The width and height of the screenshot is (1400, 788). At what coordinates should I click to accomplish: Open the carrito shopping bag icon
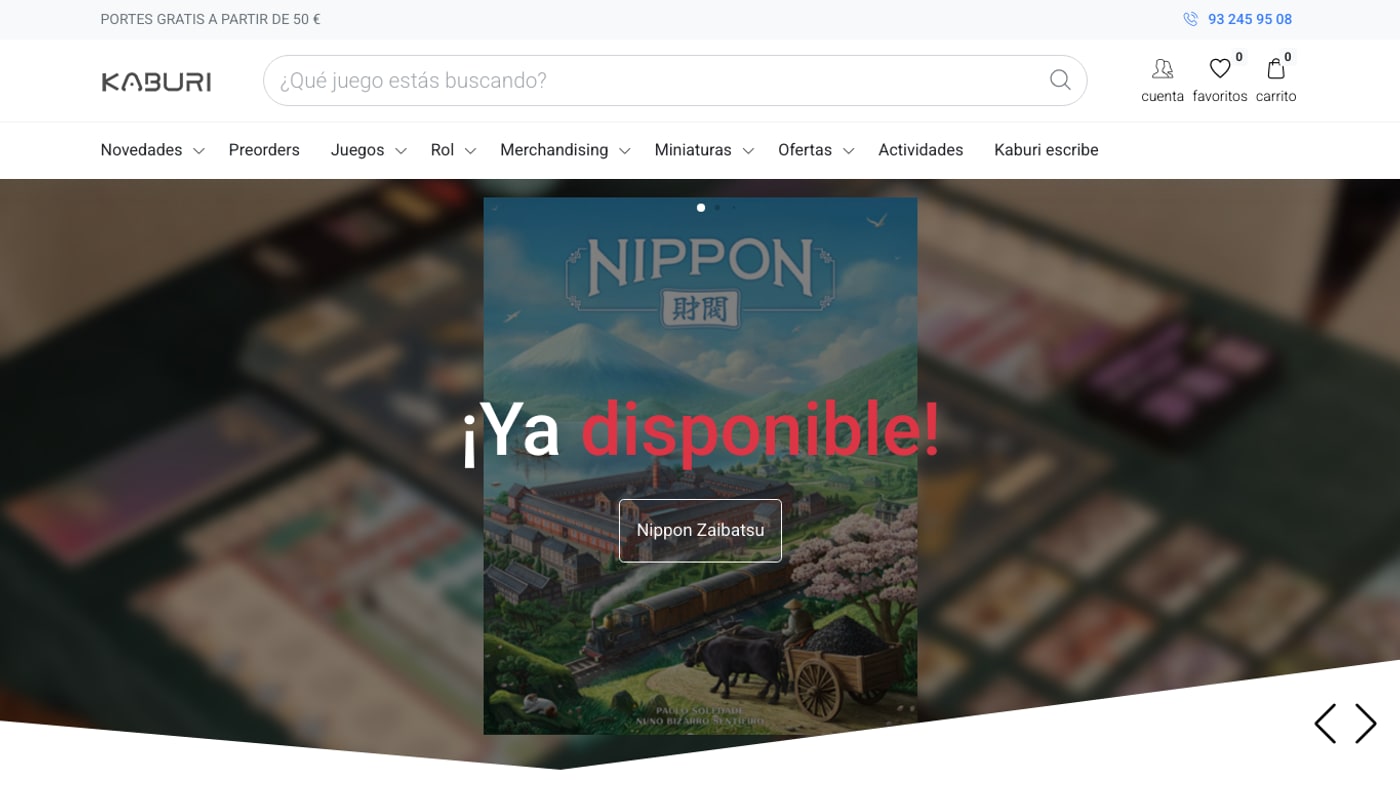(1276, 68)
